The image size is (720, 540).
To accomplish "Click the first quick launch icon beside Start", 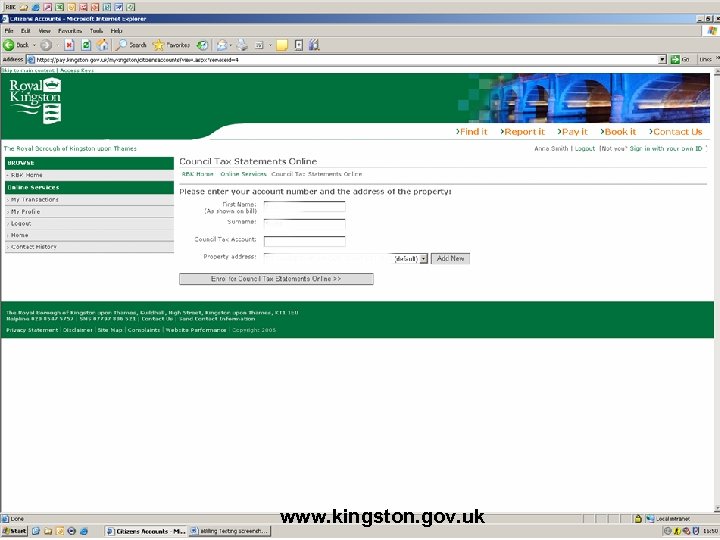I will click(x=35, y=531).
